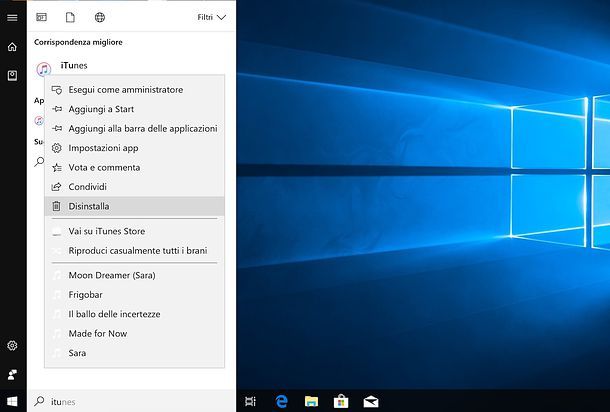Click the Windows Start button
Image resolution: width=610 pixels, height=412 pixels.
pyautogui.click(x=12, y=401)
